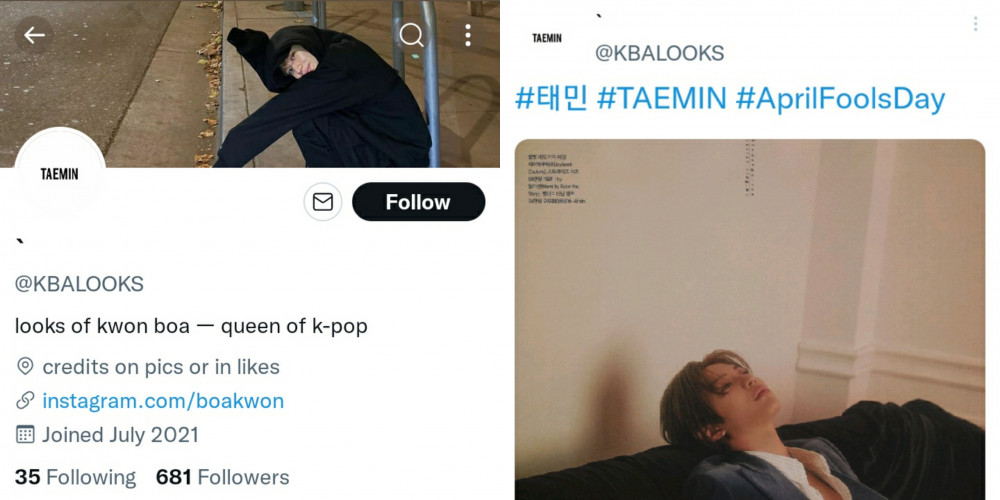Click the location pin icon in bio
The height and width of the screenshot is (500, 1000).
click(x=25, y=366)
